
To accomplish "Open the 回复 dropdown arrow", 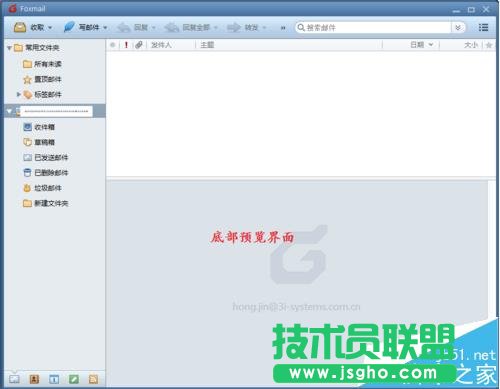I will 154,28.
